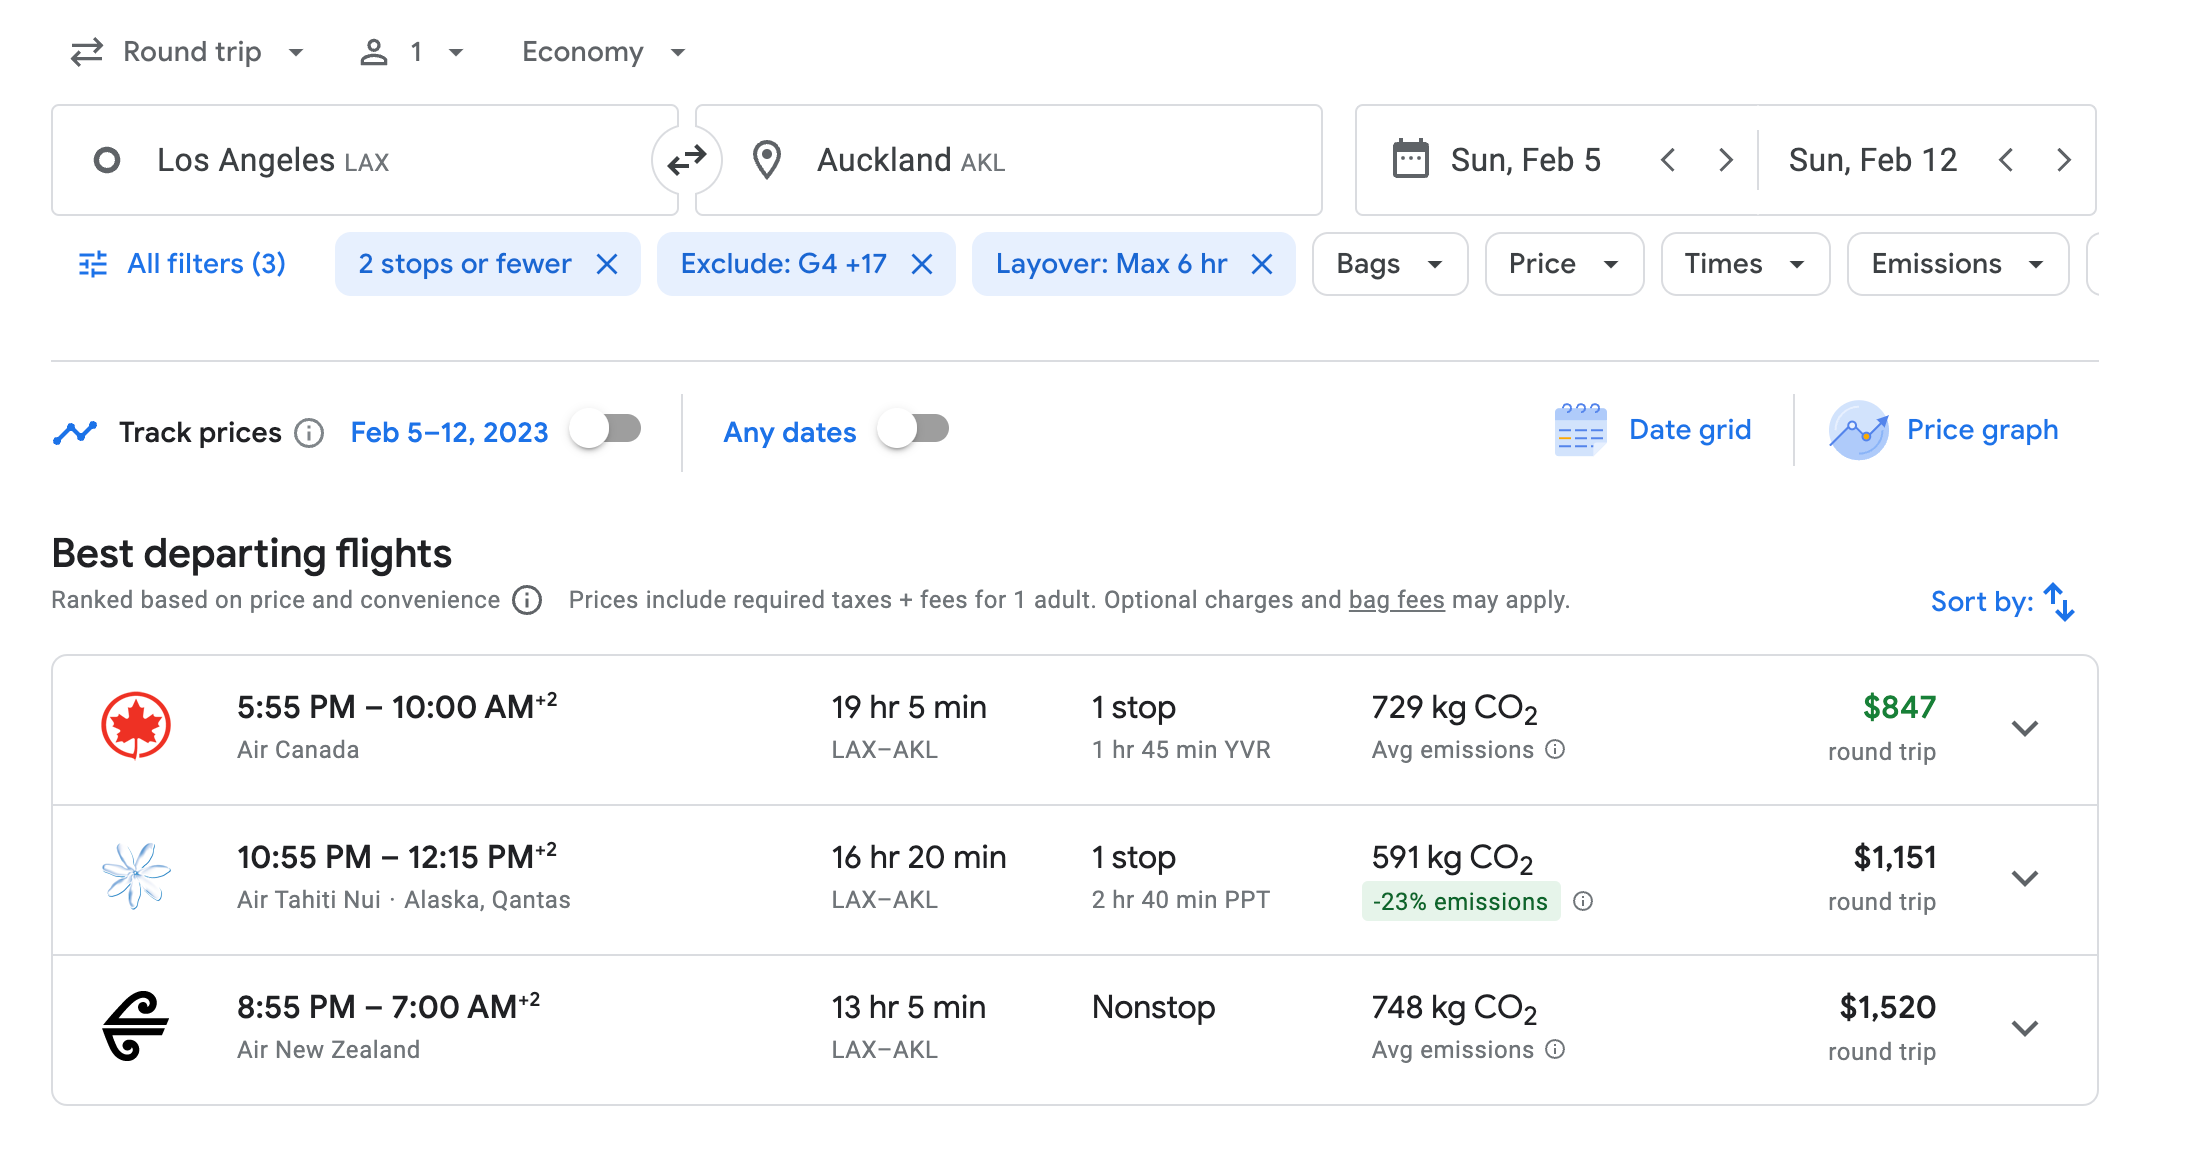This screenshot has height=1154, width=2188.
Task: Click the Air New Zealand koru logo
Action: point(136,1026)
